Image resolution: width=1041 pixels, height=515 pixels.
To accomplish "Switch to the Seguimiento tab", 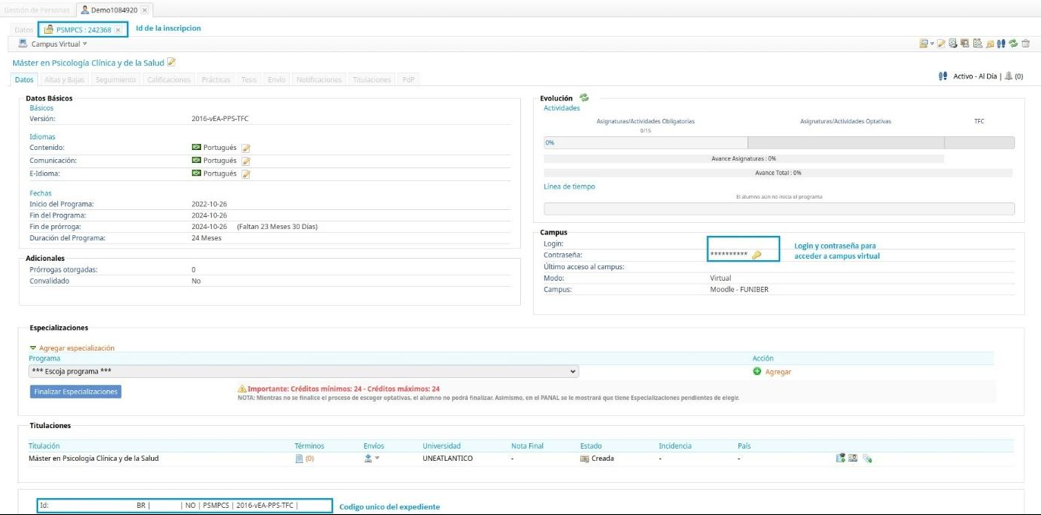I will pyautogui.click(x=116, y=80).
